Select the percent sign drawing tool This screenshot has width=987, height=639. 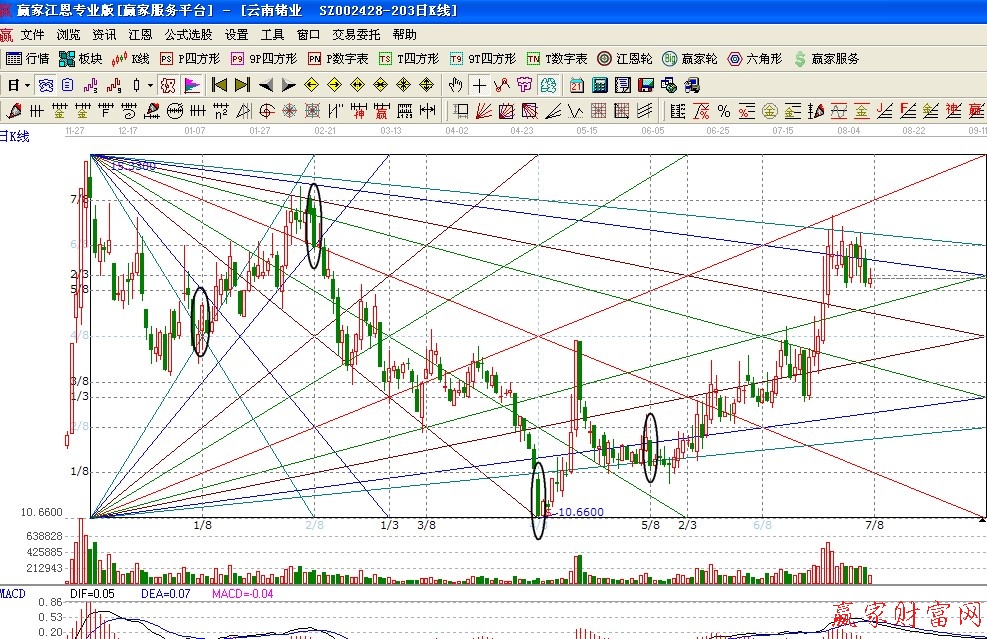click(723, 110)
